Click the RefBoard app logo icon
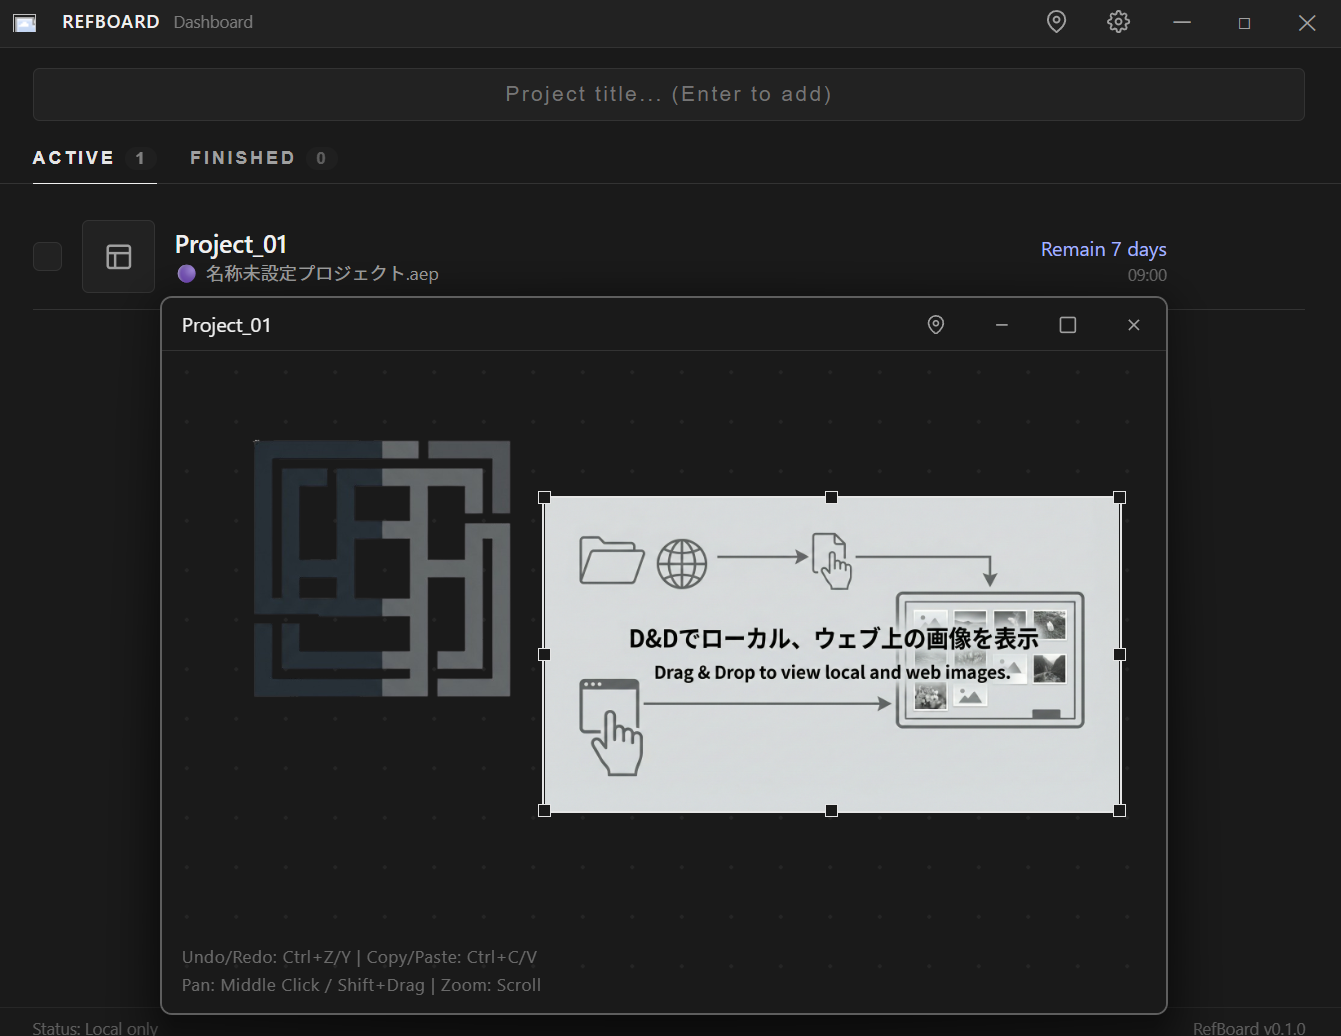1341x1036 pixels. tap(25, 23)
